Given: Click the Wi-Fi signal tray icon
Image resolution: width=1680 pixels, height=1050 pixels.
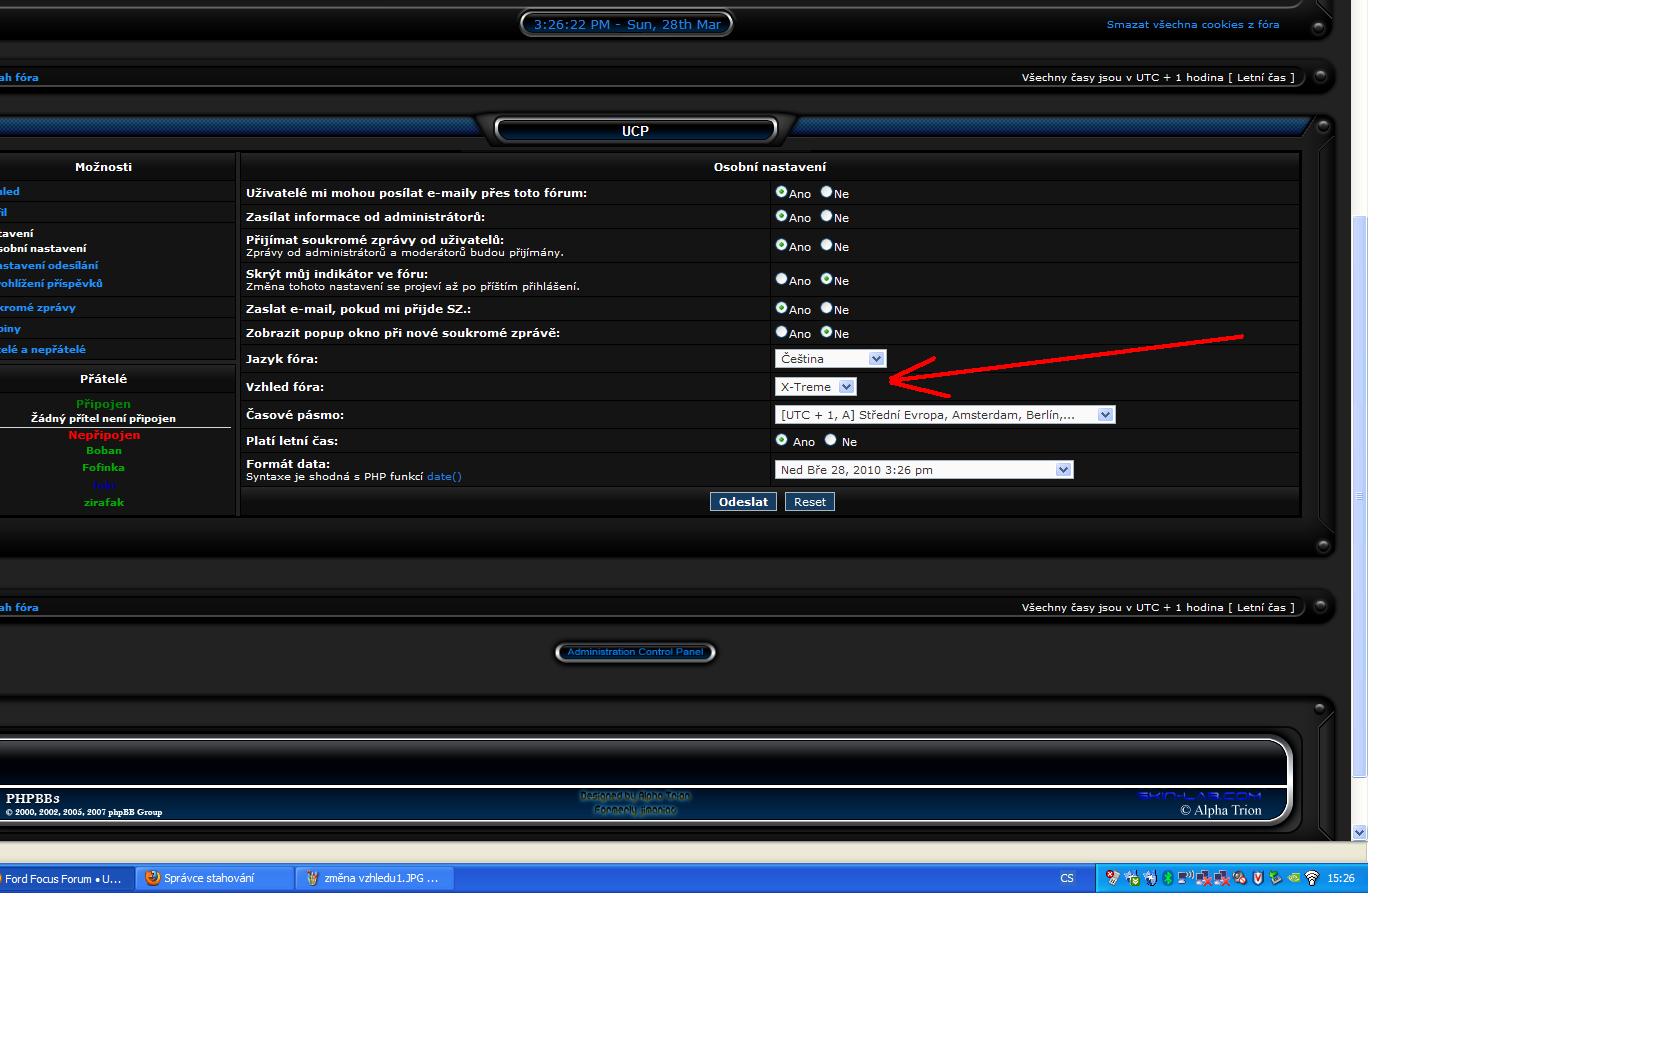Looking at the screenshot, I should click(1312, 878).
